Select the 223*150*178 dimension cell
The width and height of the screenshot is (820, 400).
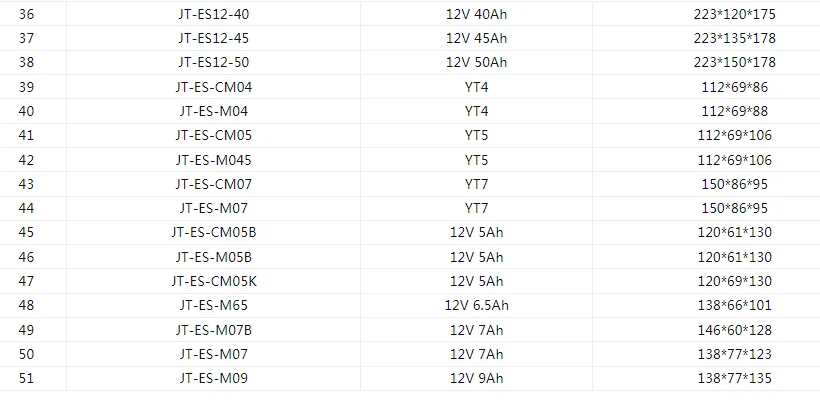734,62
